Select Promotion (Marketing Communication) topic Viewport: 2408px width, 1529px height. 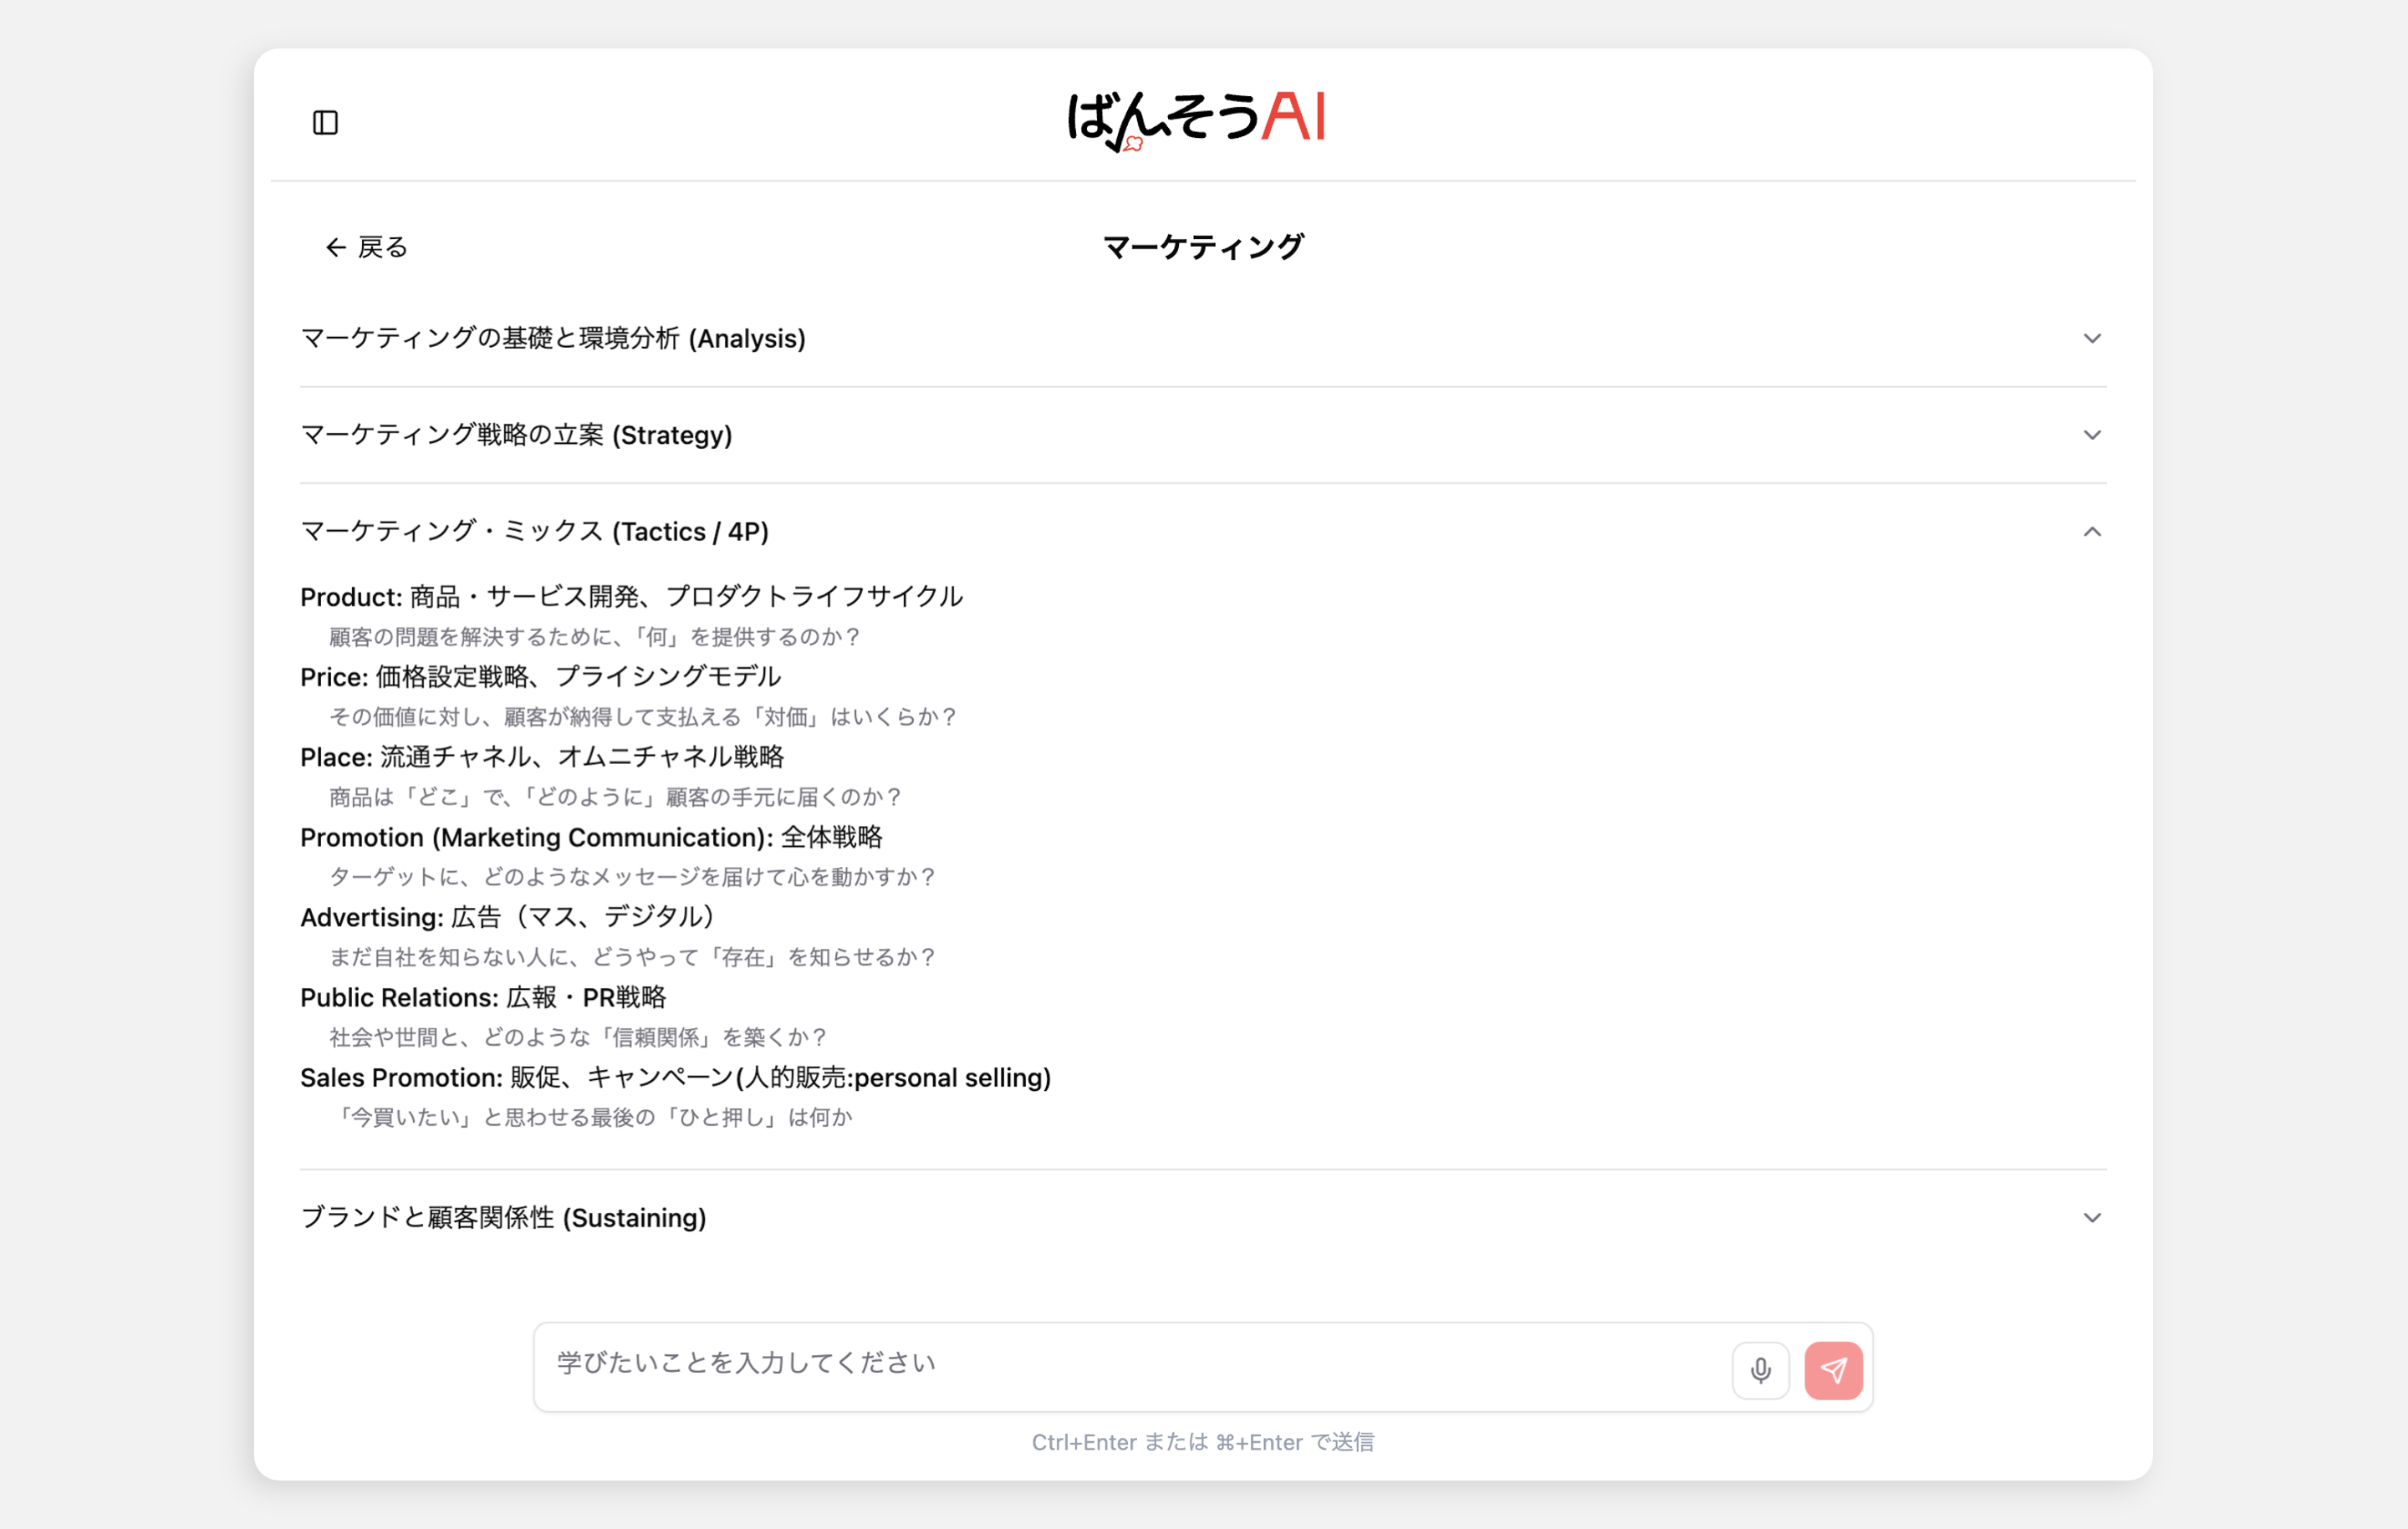[591, 837]
